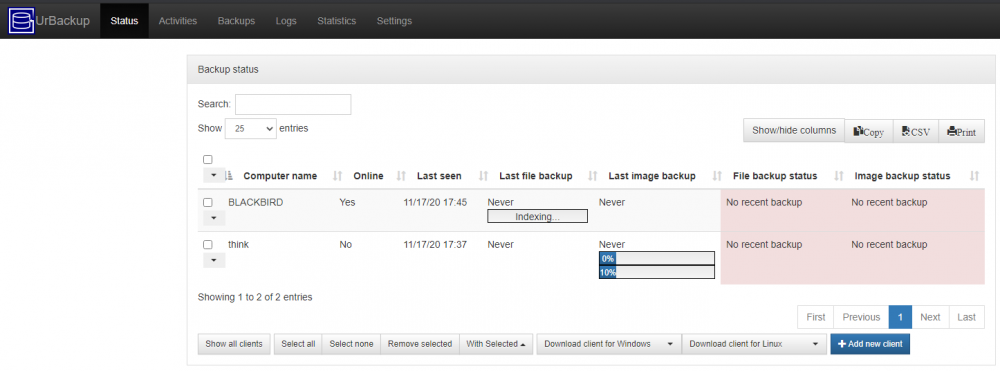1000x371 pixels.
Task: Go to First page
Action: coord(816,317)
